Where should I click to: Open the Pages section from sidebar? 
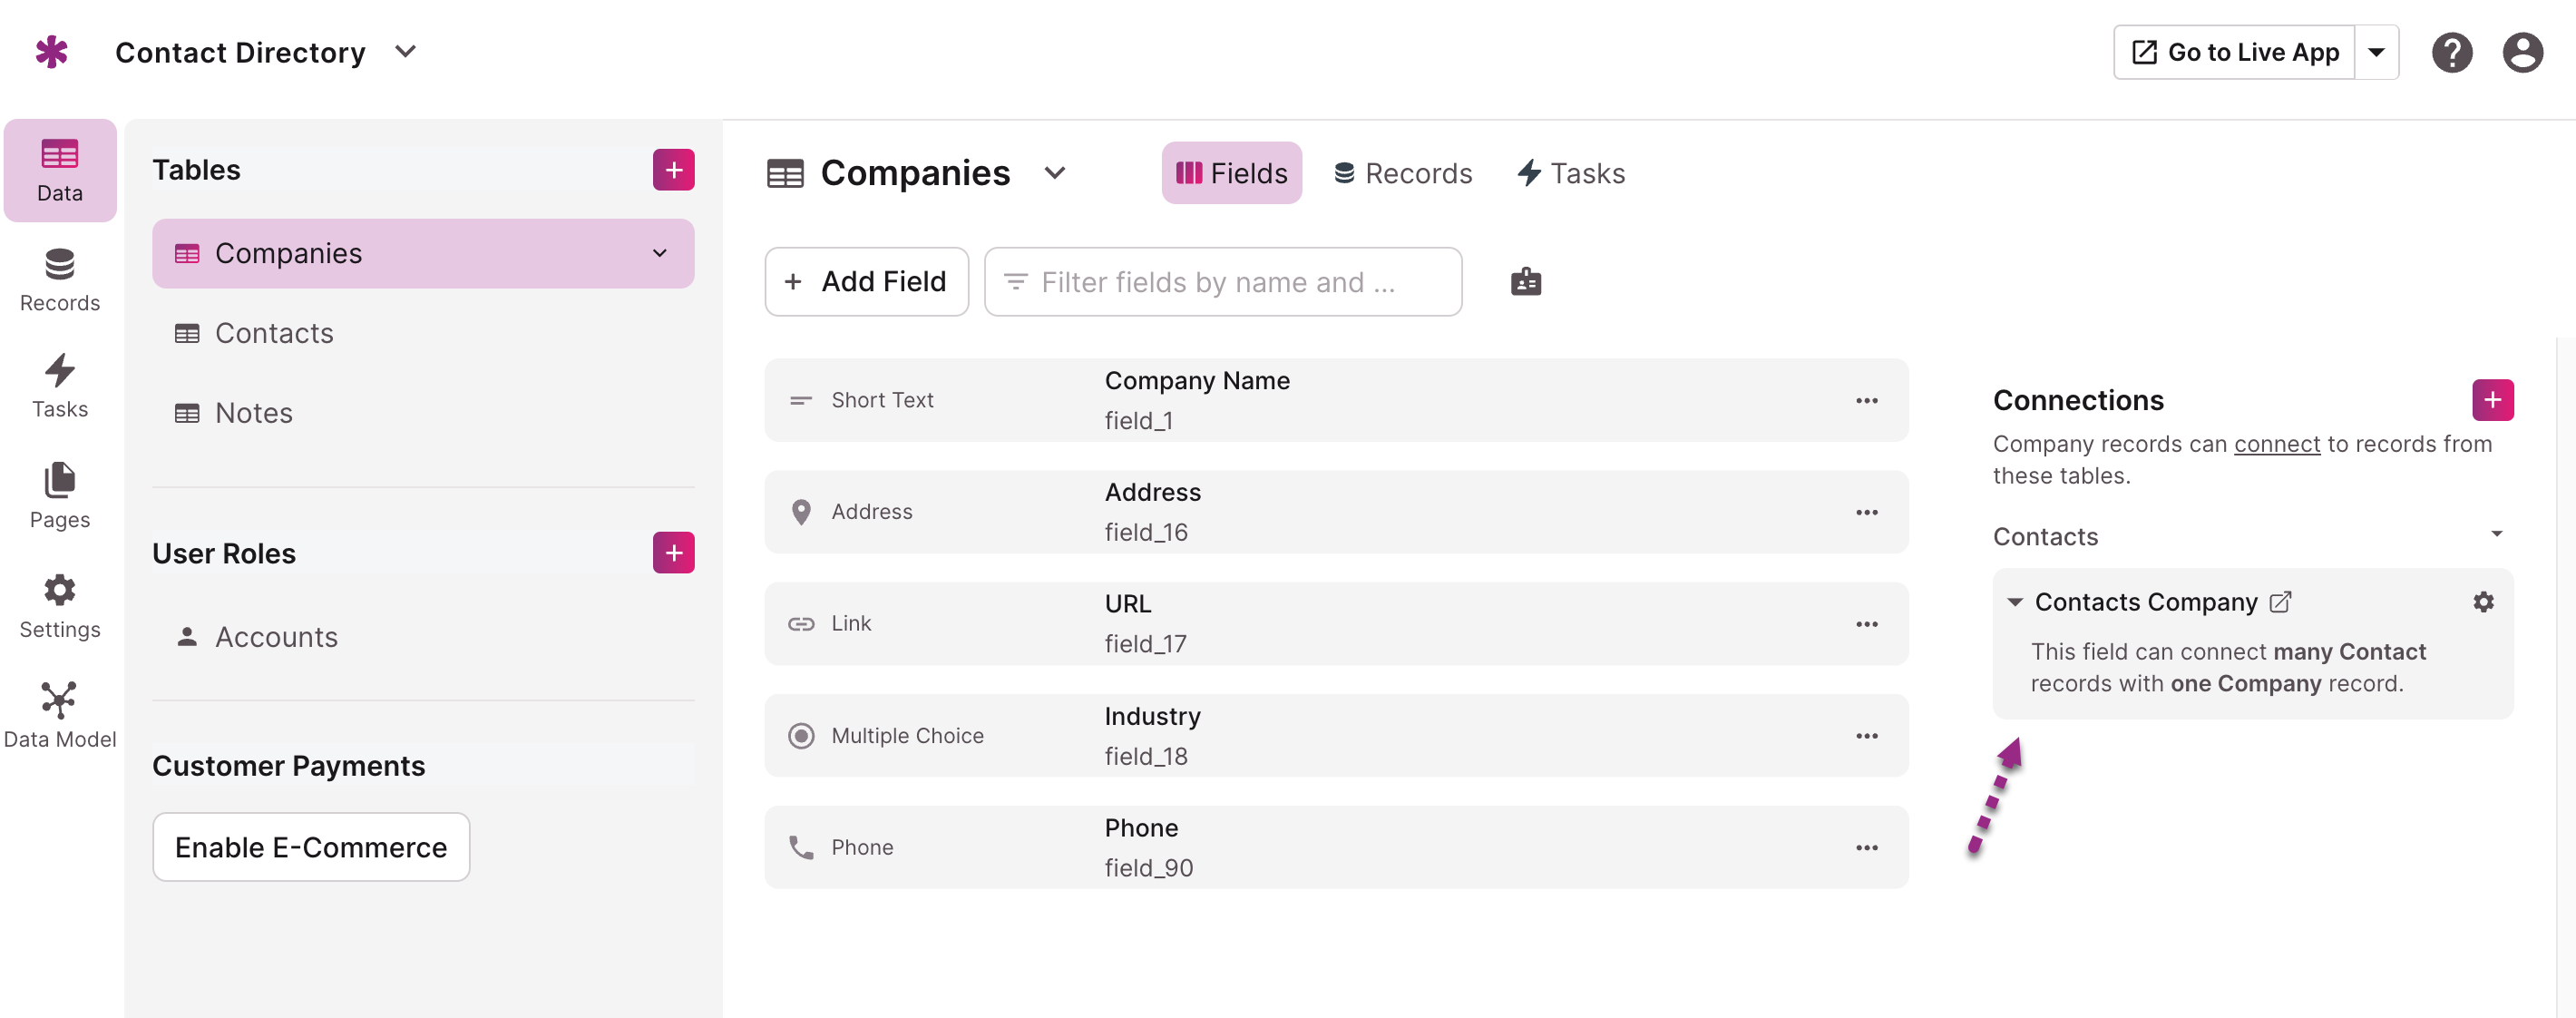[x=59, y=497]
